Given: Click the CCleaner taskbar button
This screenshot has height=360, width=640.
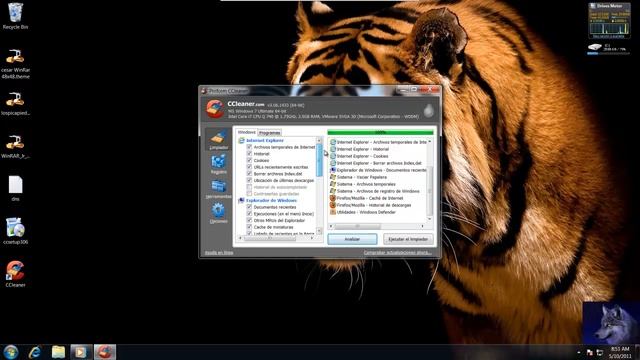Looking at the screenshot, I should pos(105,352).
